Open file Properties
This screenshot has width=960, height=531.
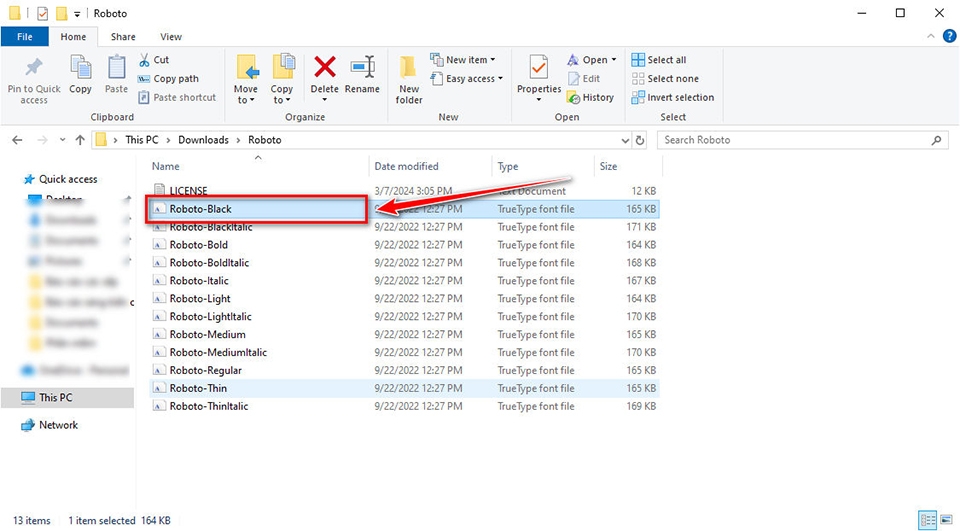point(539,78)
